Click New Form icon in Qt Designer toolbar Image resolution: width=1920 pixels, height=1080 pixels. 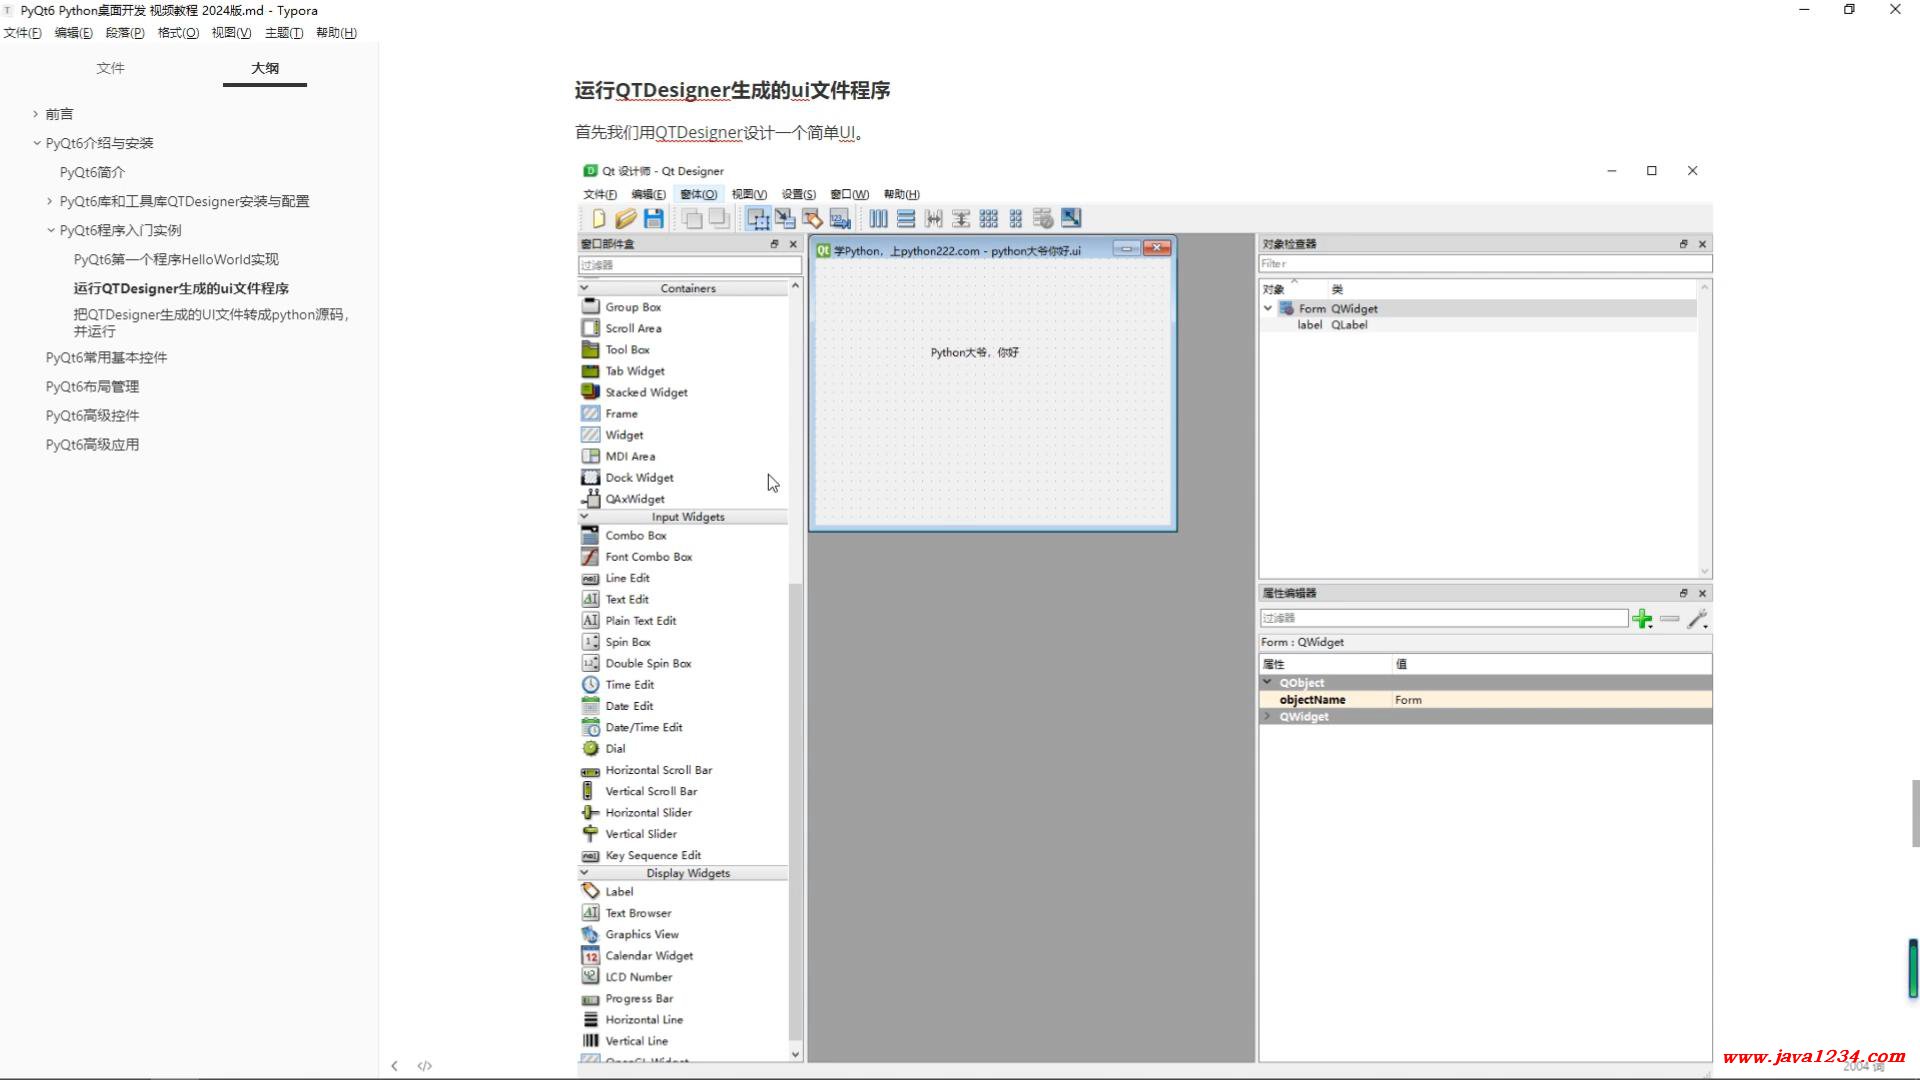click(598, 218)
